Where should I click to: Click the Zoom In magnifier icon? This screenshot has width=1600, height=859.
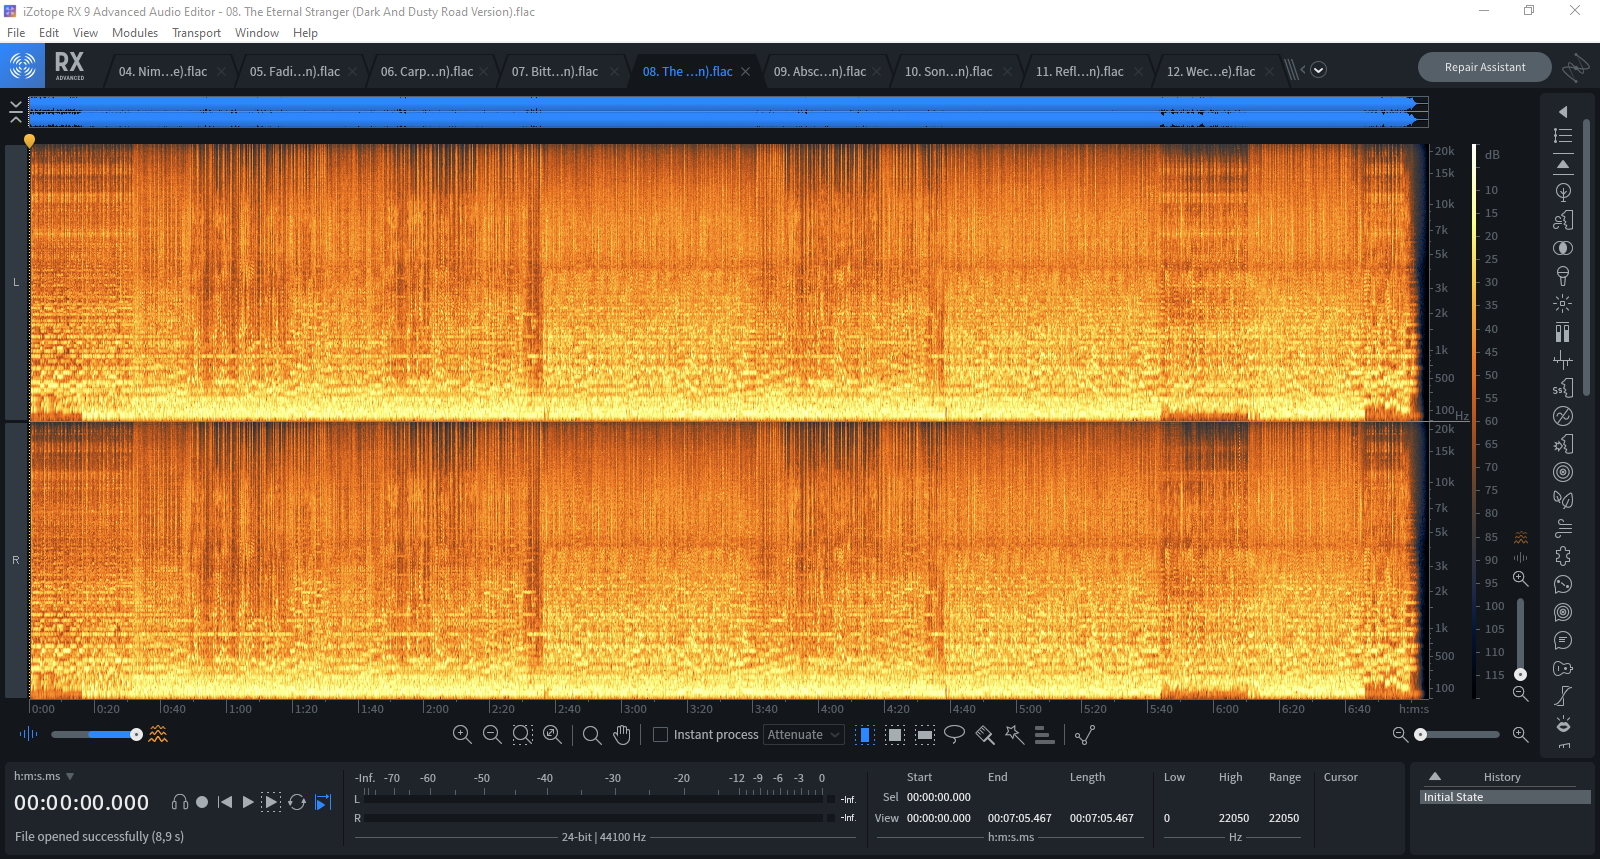(462, 735)
